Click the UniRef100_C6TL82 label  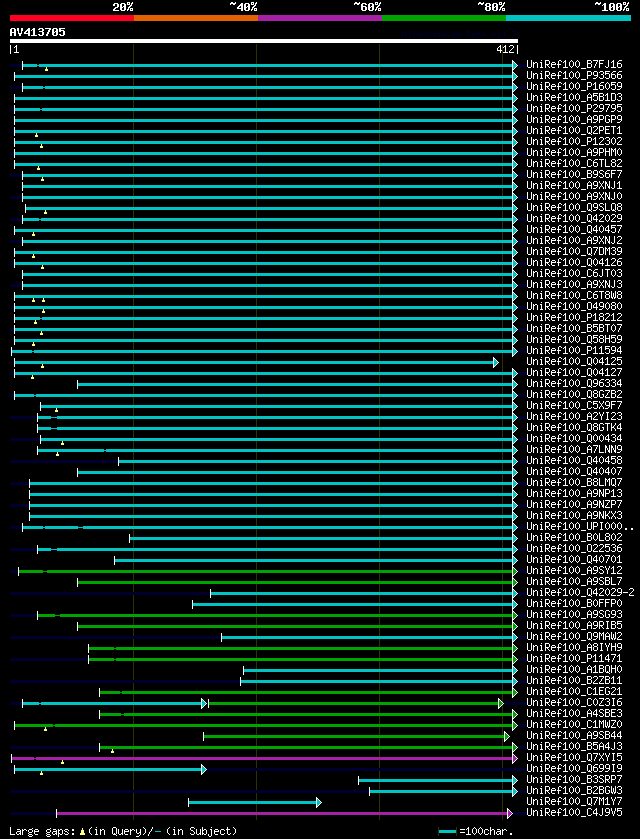click(x=574, y=164)
